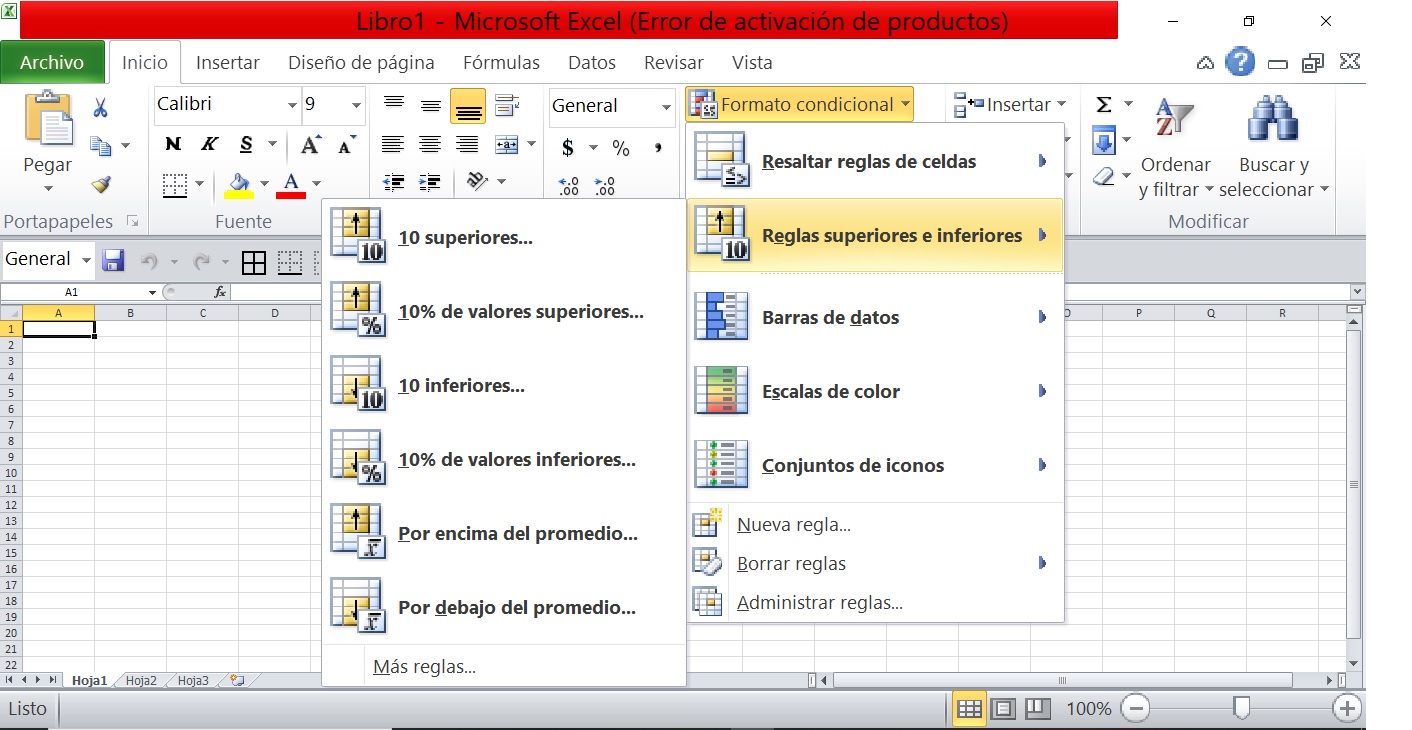Apply the comma thousands separator style
The height and width of the screenshot is (730, 1412).
pyautogui.click(x=658, y=148)
